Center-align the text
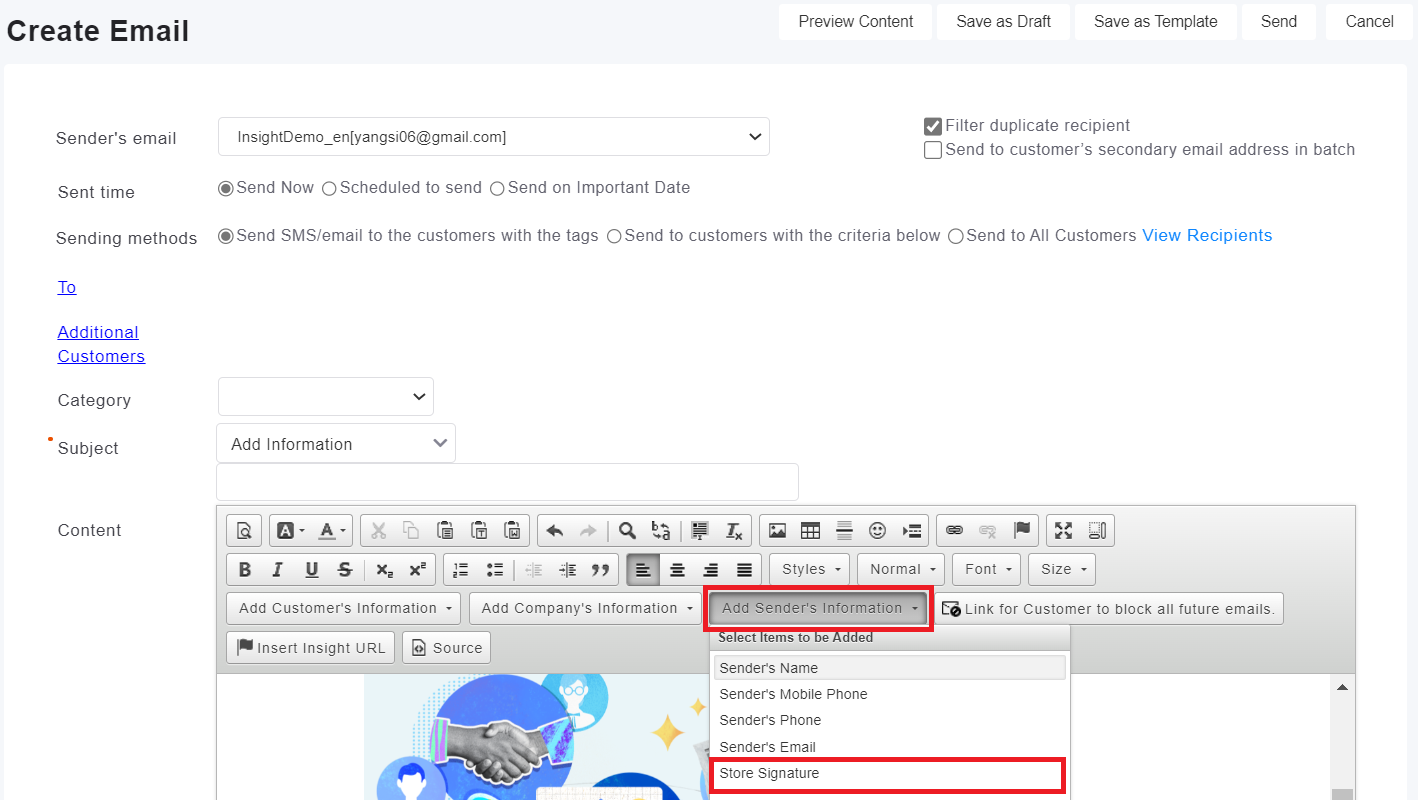The image size is (1418, 800). pos(677,569)
